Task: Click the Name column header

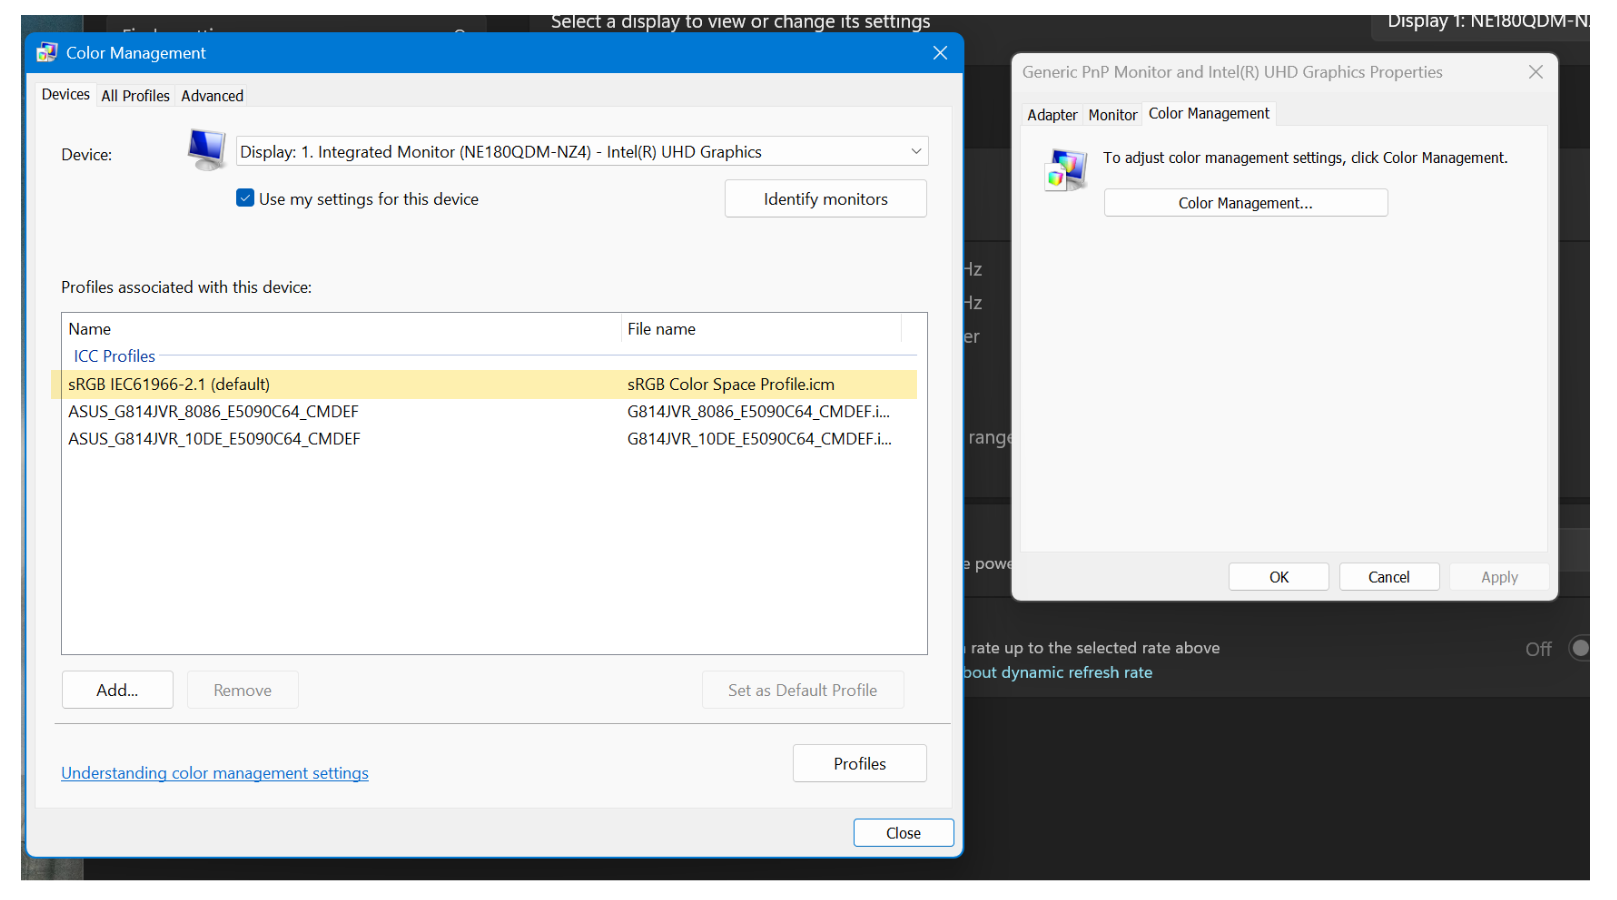Action: pyautogui.click(x=341, y=329)
